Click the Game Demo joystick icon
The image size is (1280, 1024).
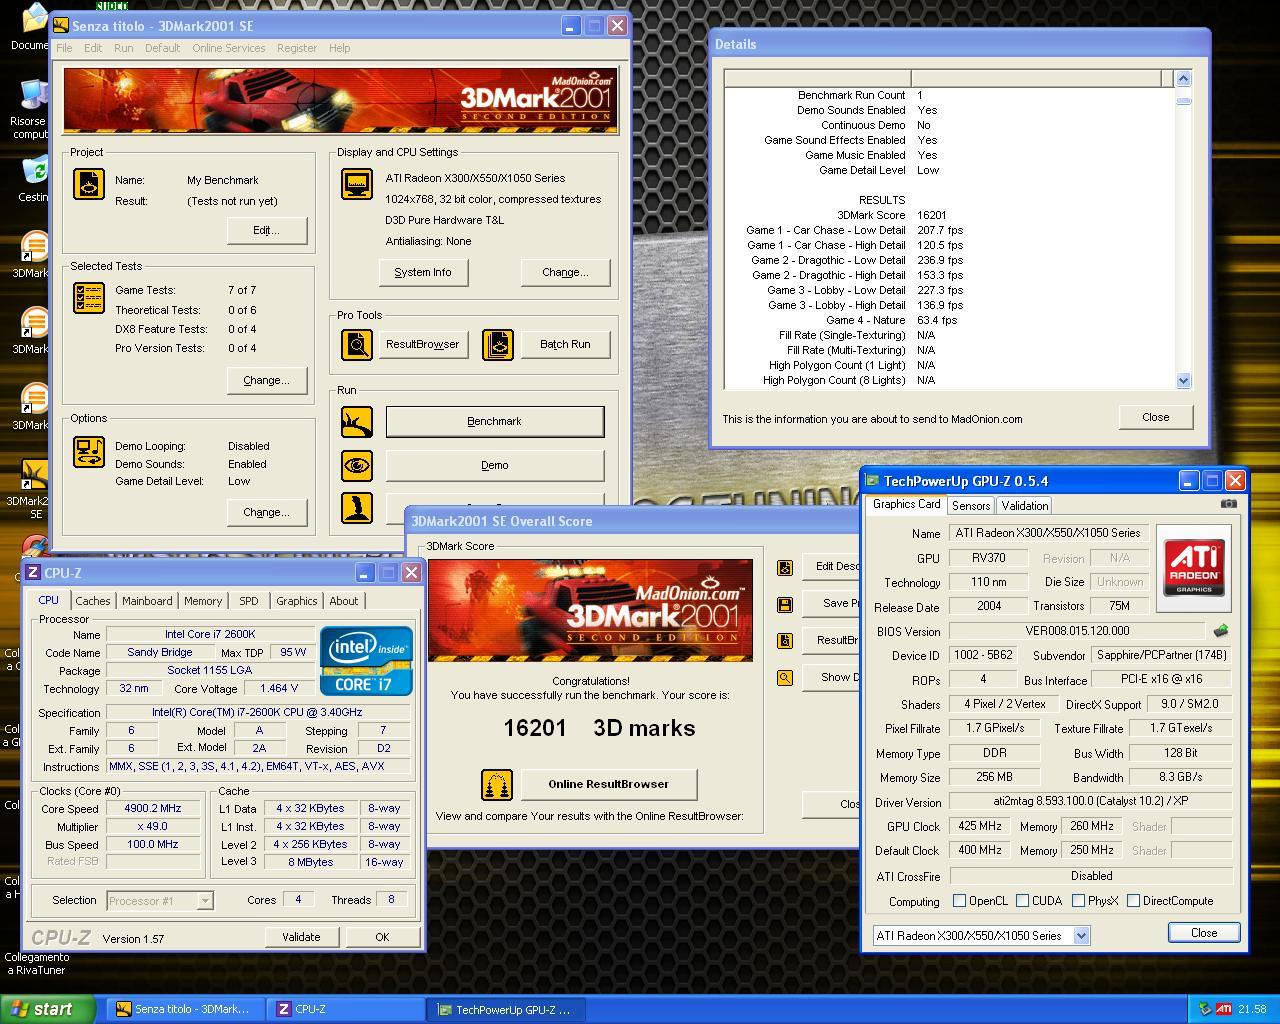click(357, 507)
